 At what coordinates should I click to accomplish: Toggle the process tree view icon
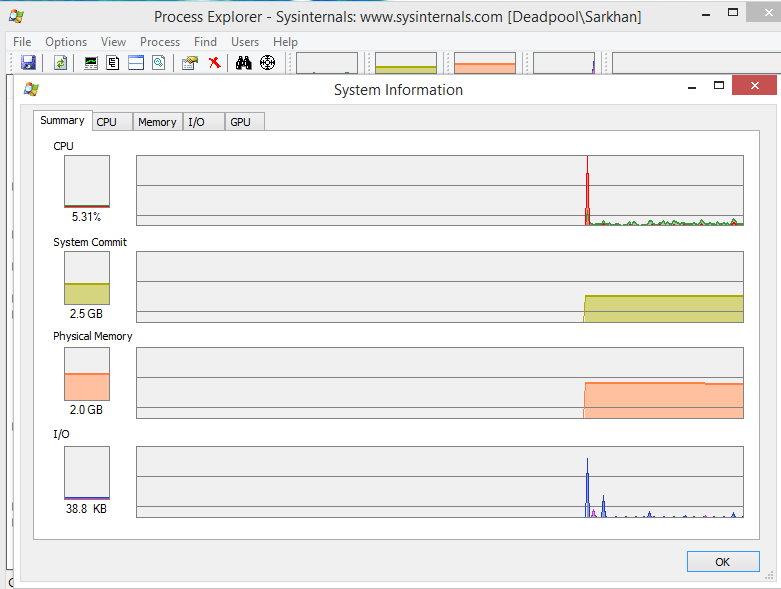[x=113, y=63]
